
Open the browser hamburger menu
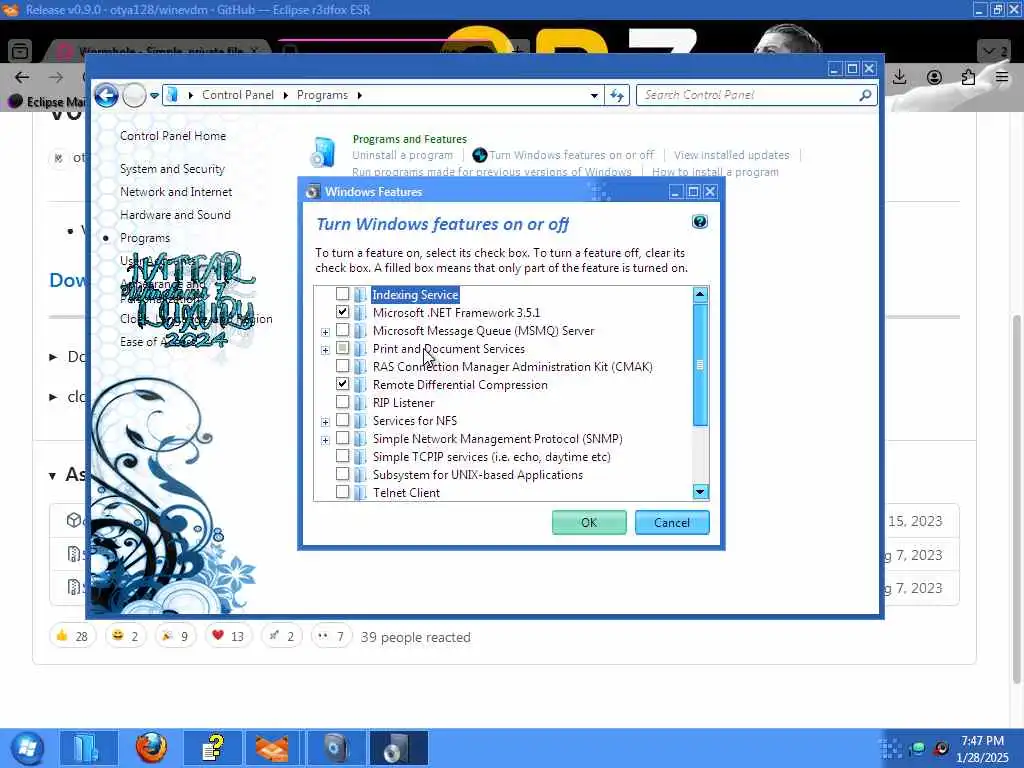pos(1002,77)
